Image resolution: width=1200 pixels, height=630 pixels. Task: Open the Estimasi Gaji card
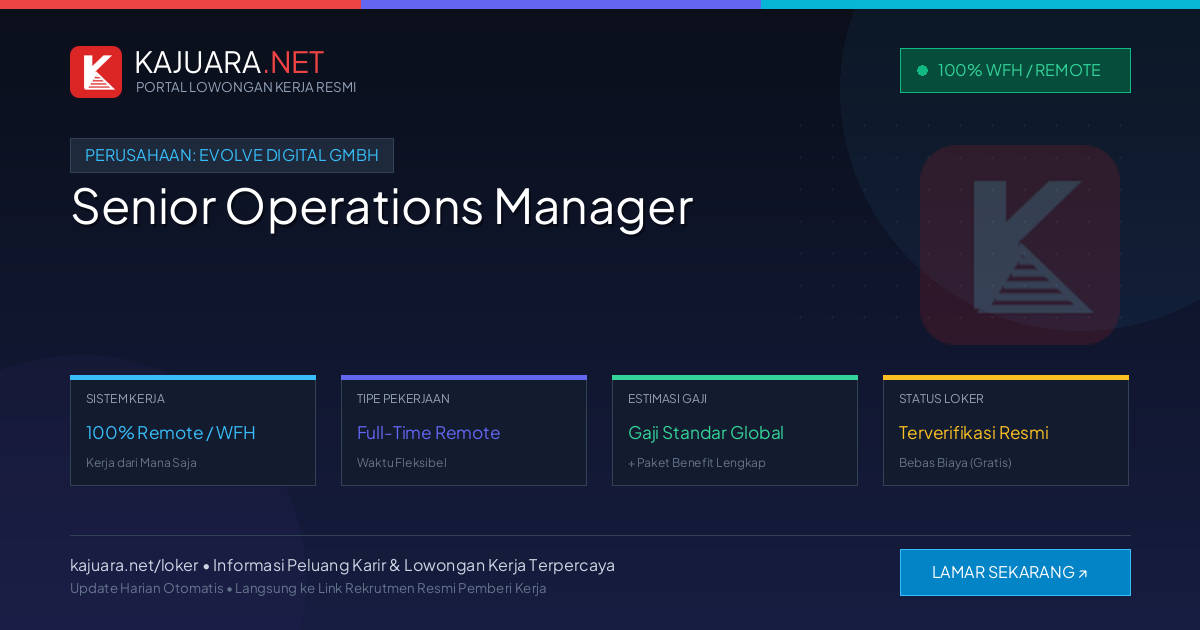coord(735,431)
